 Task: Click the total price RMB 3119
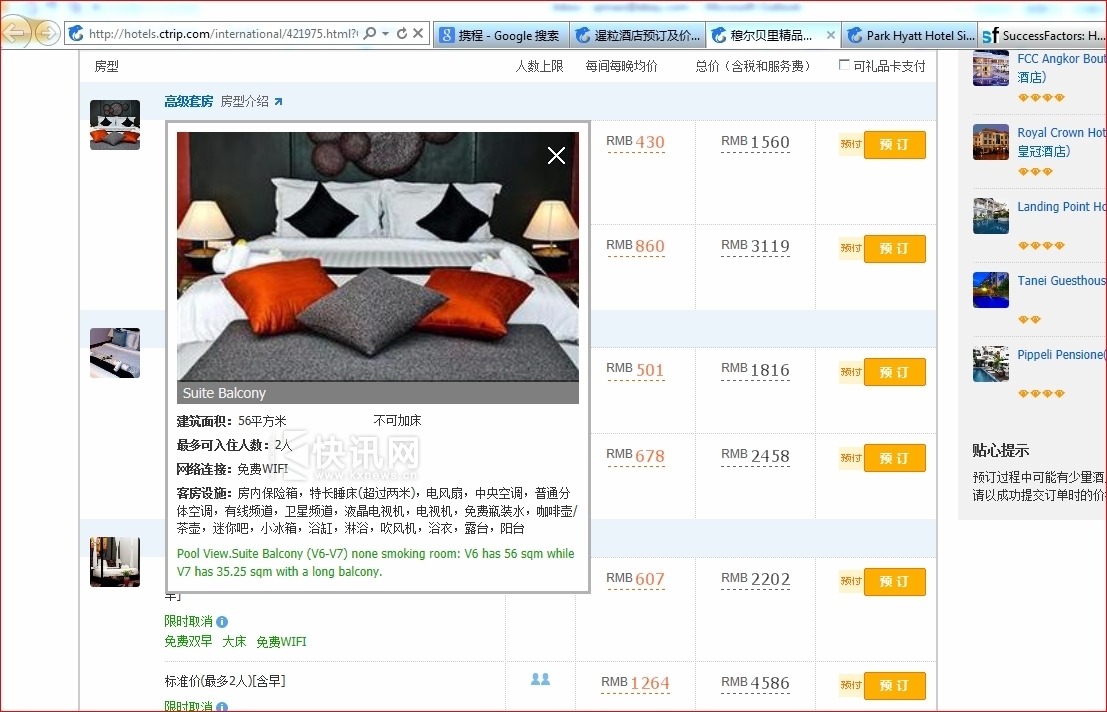pyautogui.click(x=755, y=246)
